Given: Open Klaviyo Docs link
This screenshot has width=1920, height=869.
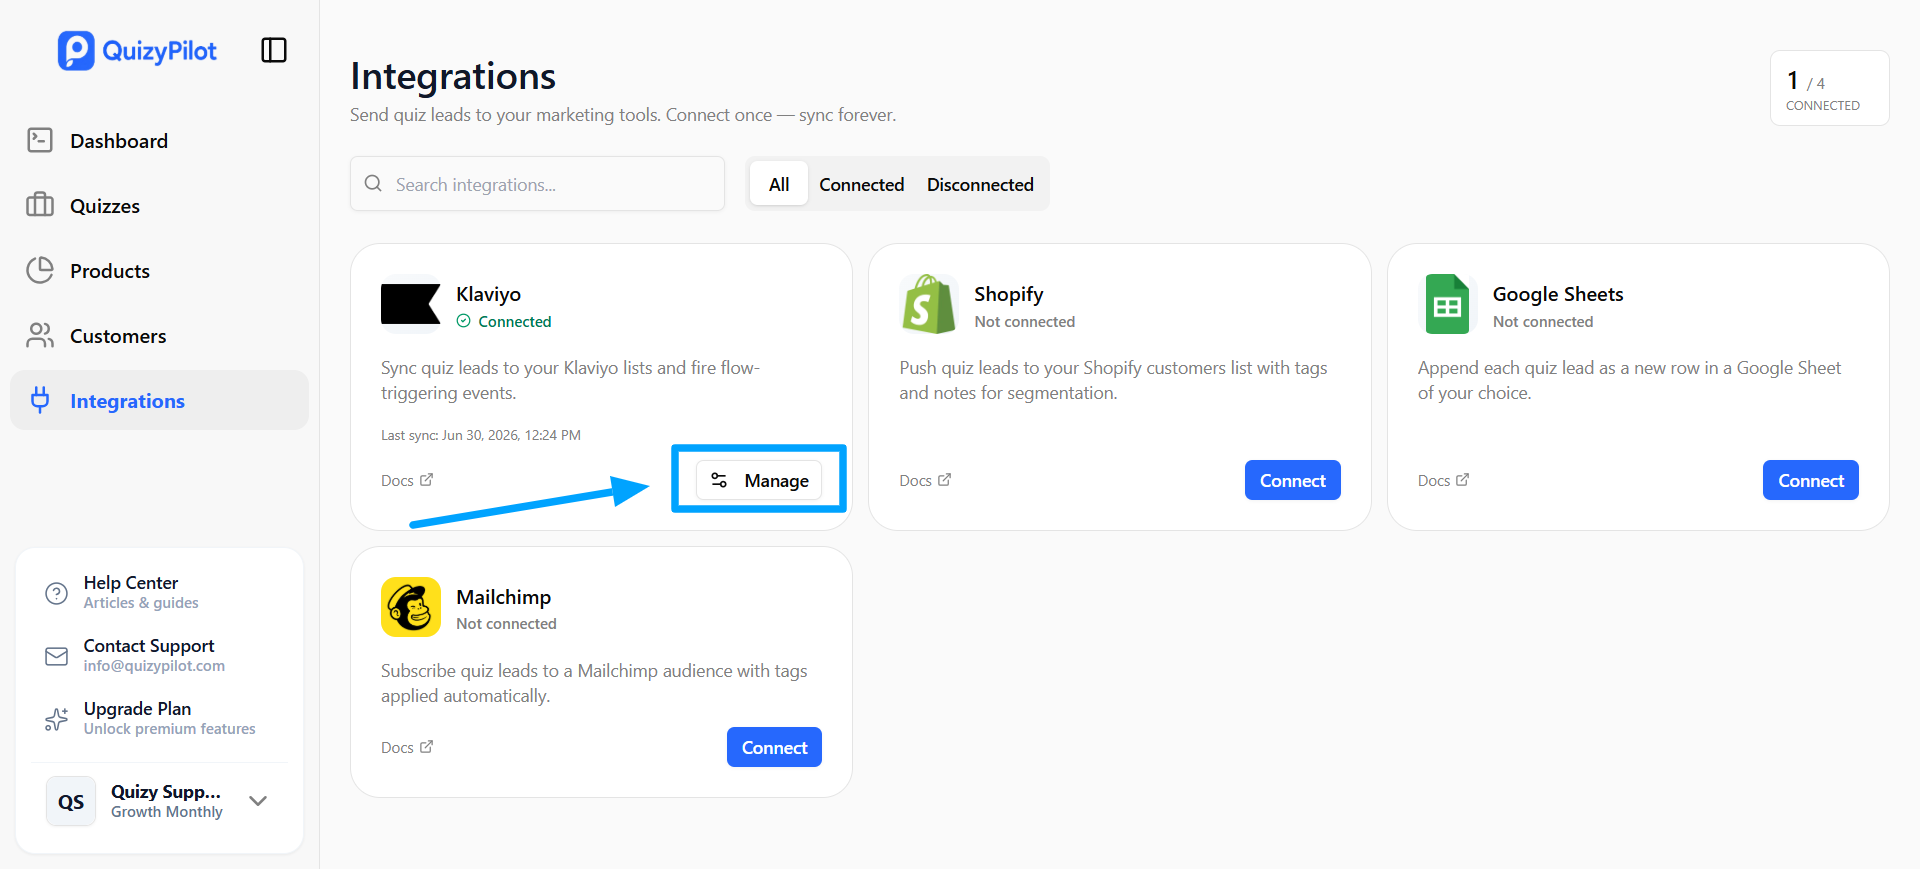Looking at the screenshot, I should pyautogui.click(x=407, y=480).
